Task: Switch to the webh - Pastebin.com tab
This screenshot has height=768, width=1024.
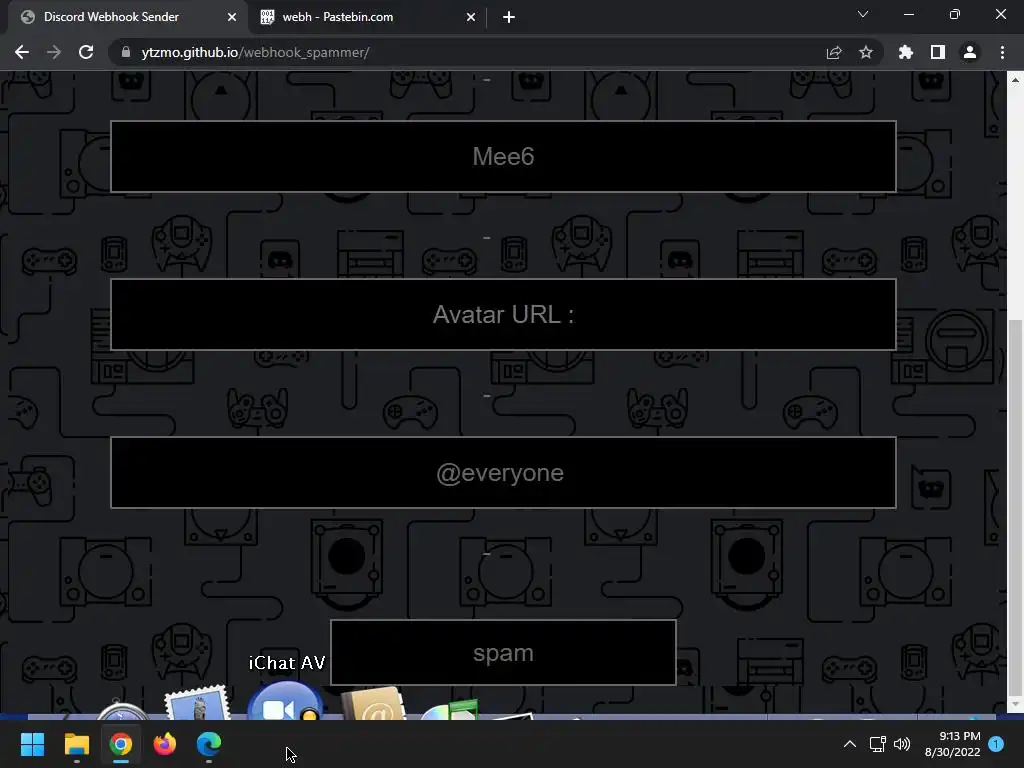Action: (368, 17)
